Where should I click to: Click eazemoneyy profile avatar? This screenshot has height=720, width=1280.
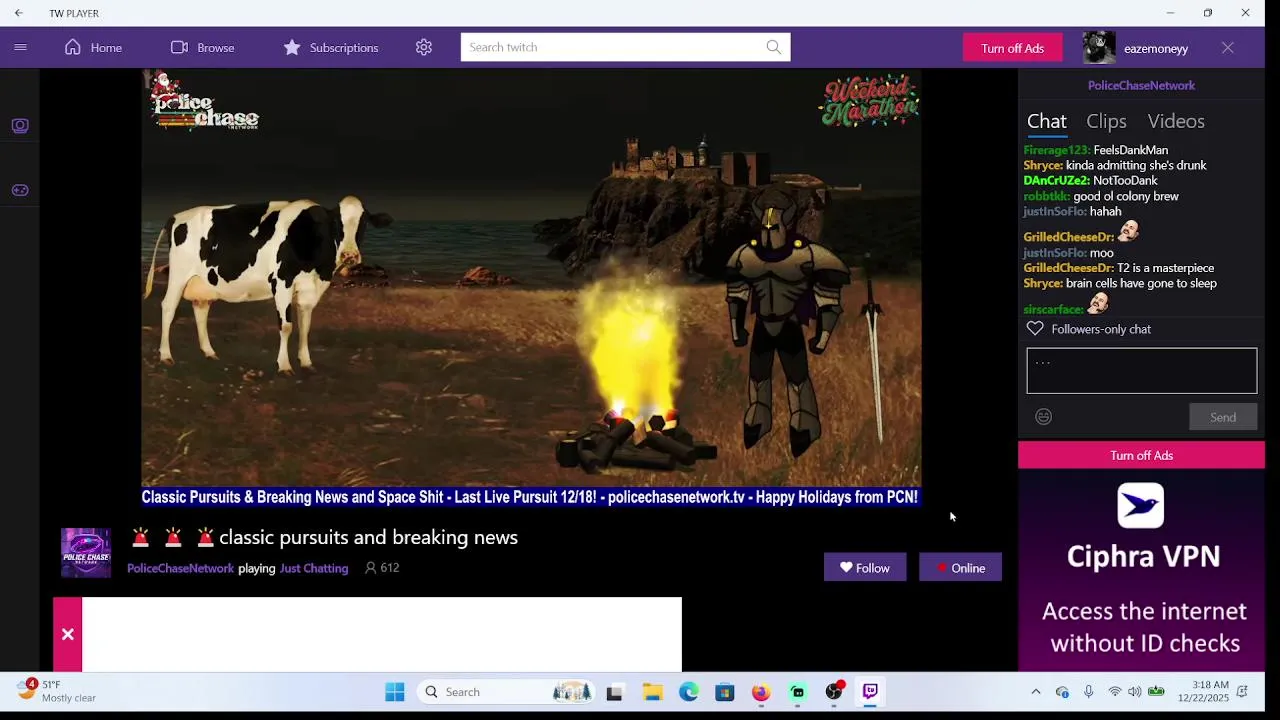click(1099, 48)
